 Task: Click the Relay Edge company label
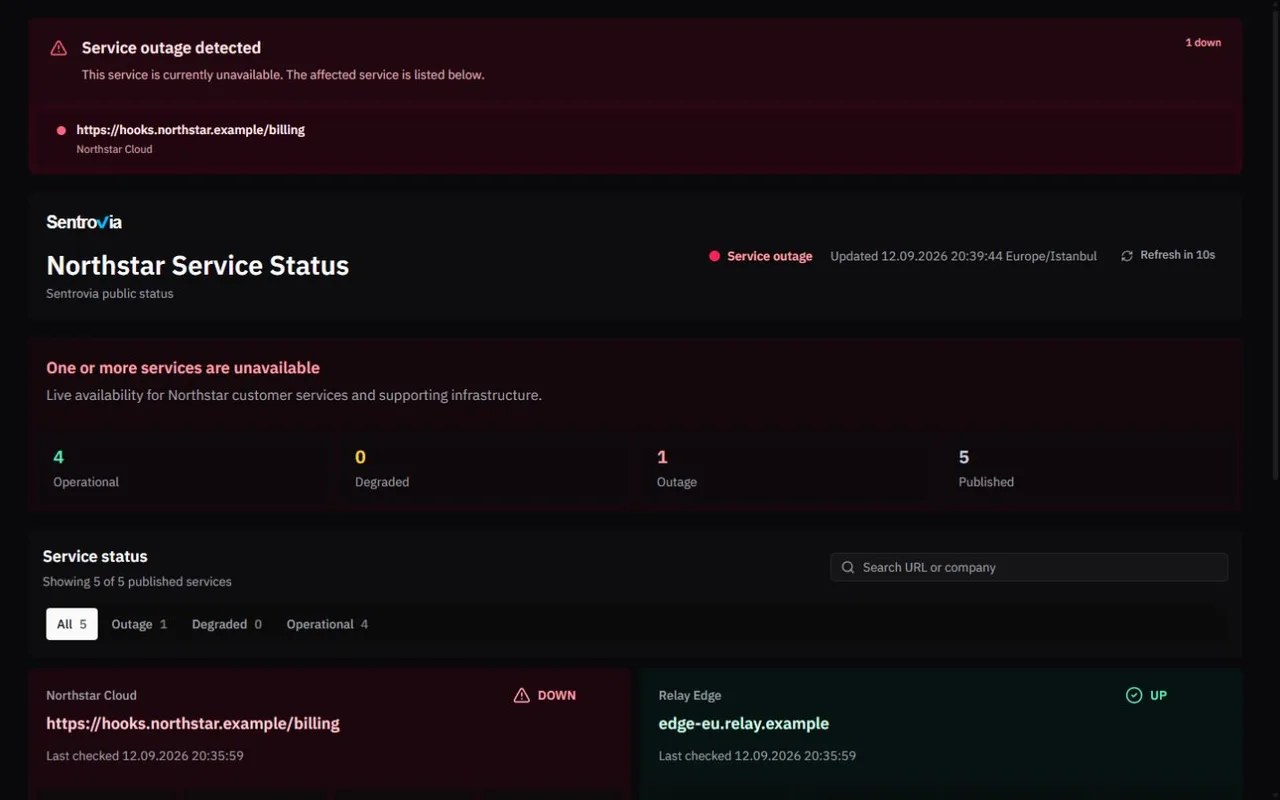[690, 695]
